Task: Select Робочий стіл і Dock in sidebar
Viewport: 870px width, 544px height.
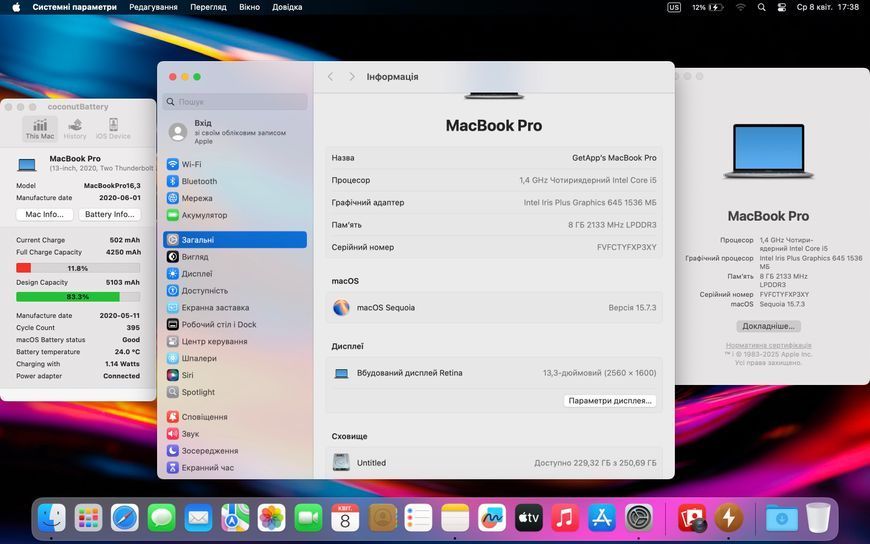Action: point(235,324)
